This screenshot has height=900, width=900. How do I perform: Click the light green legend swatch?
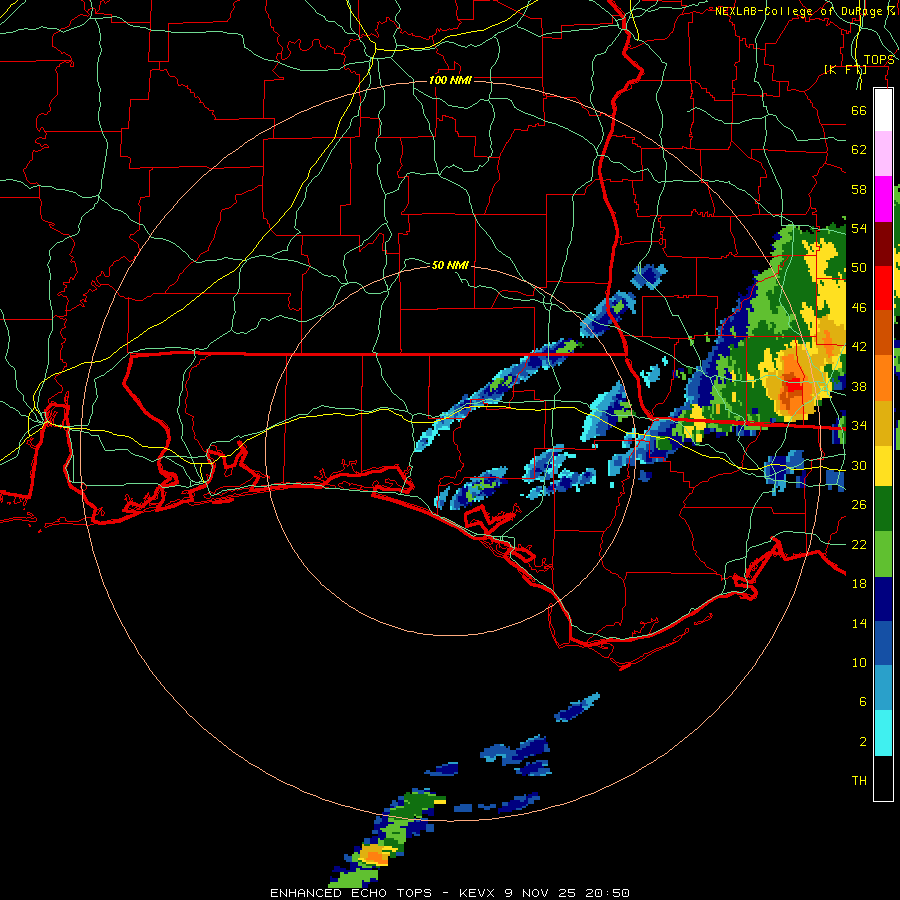tap(883, 554)
